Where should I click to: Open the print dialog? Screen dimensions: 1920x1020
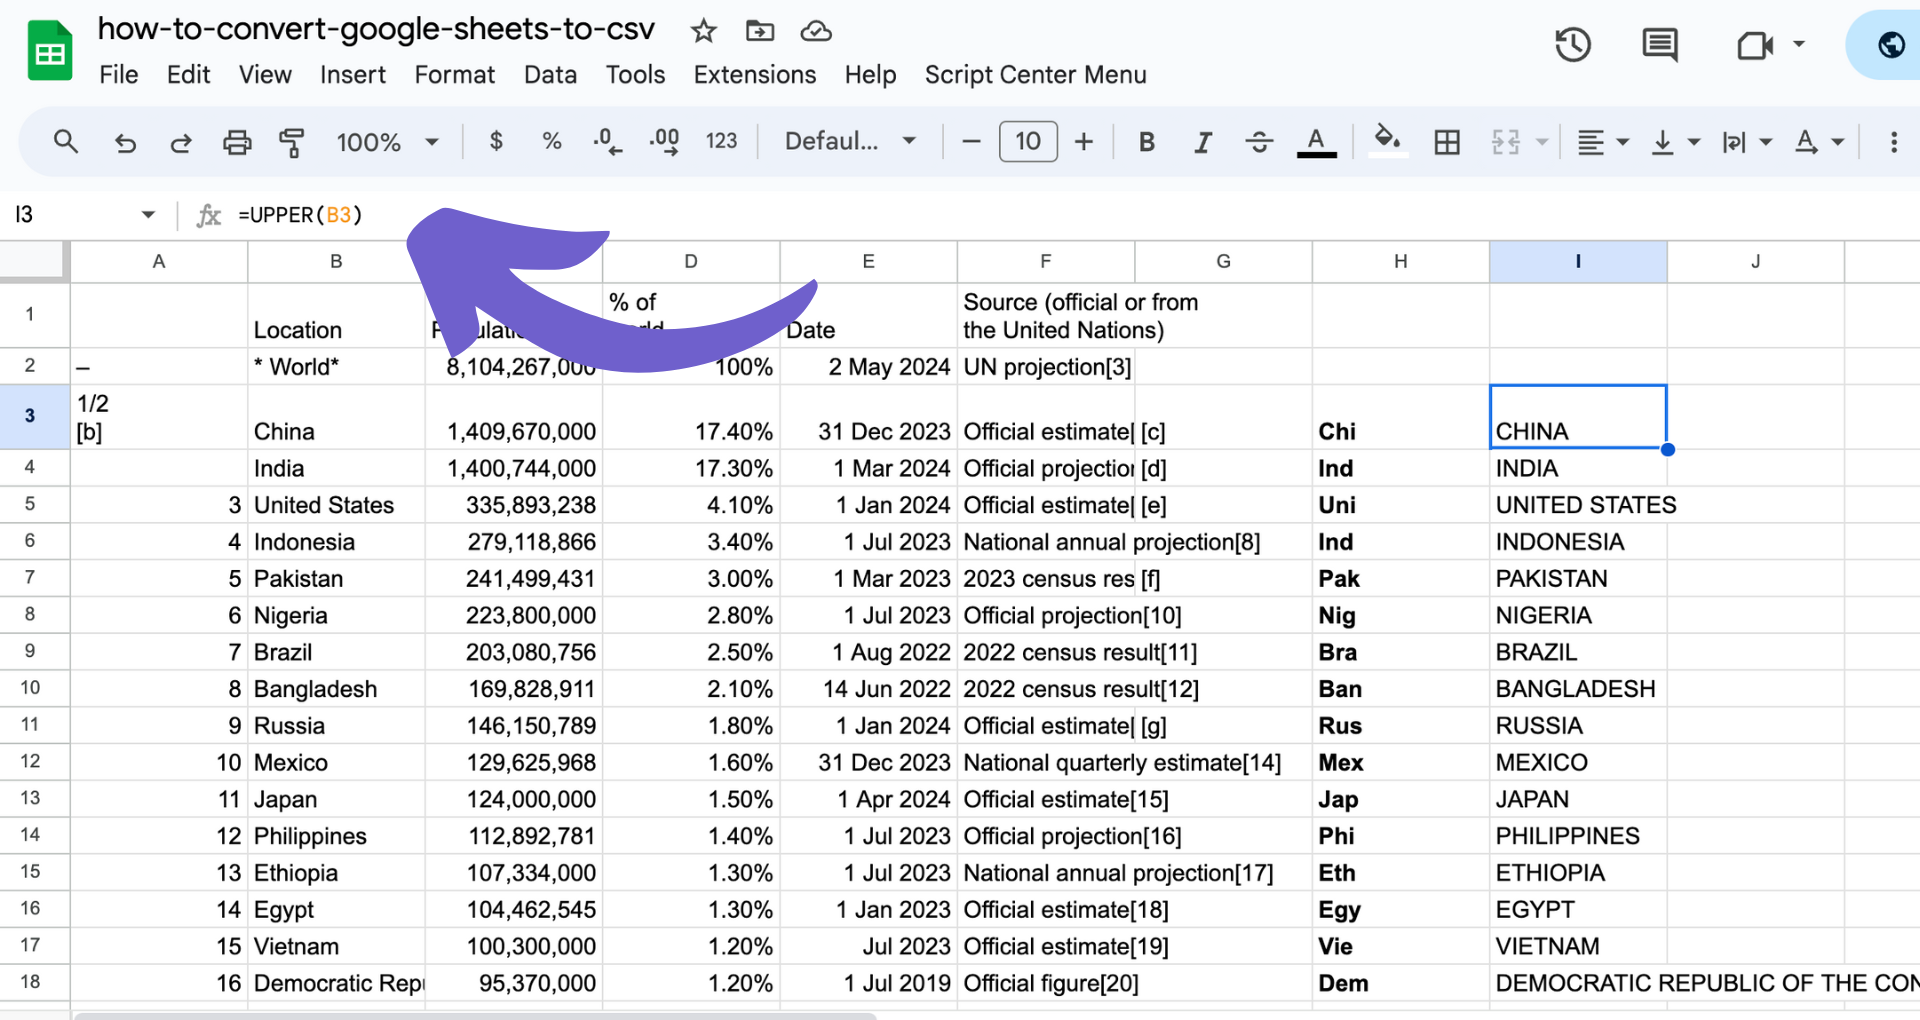(237, 141)
